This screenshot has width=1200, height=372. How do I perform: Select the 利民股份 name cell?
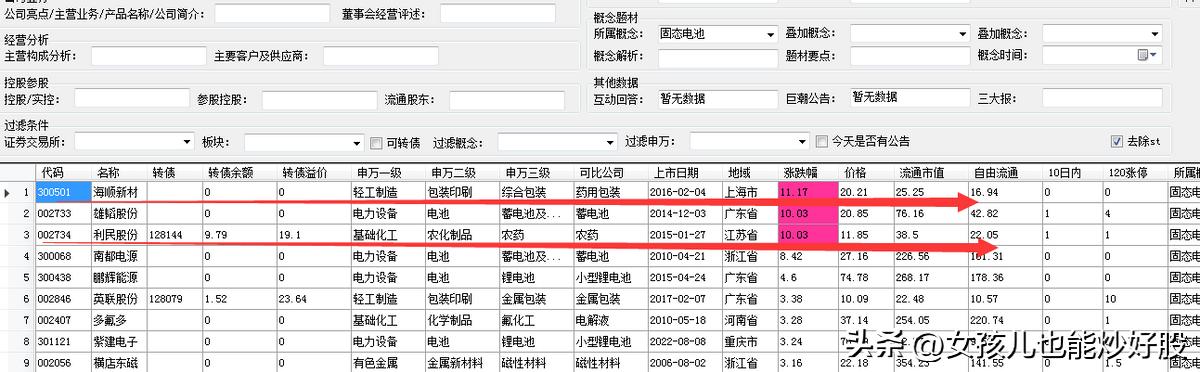tap(120, 235)
